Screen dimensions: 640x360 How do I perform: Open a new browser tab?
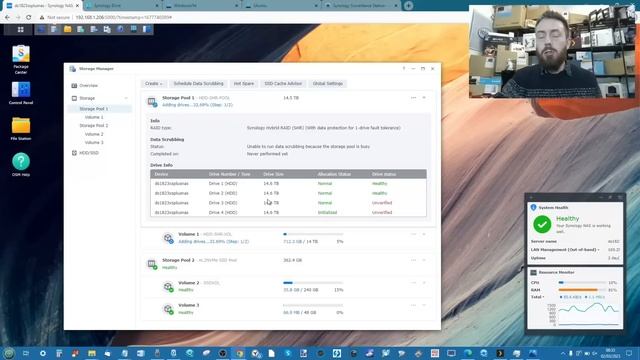click(408, 6)
